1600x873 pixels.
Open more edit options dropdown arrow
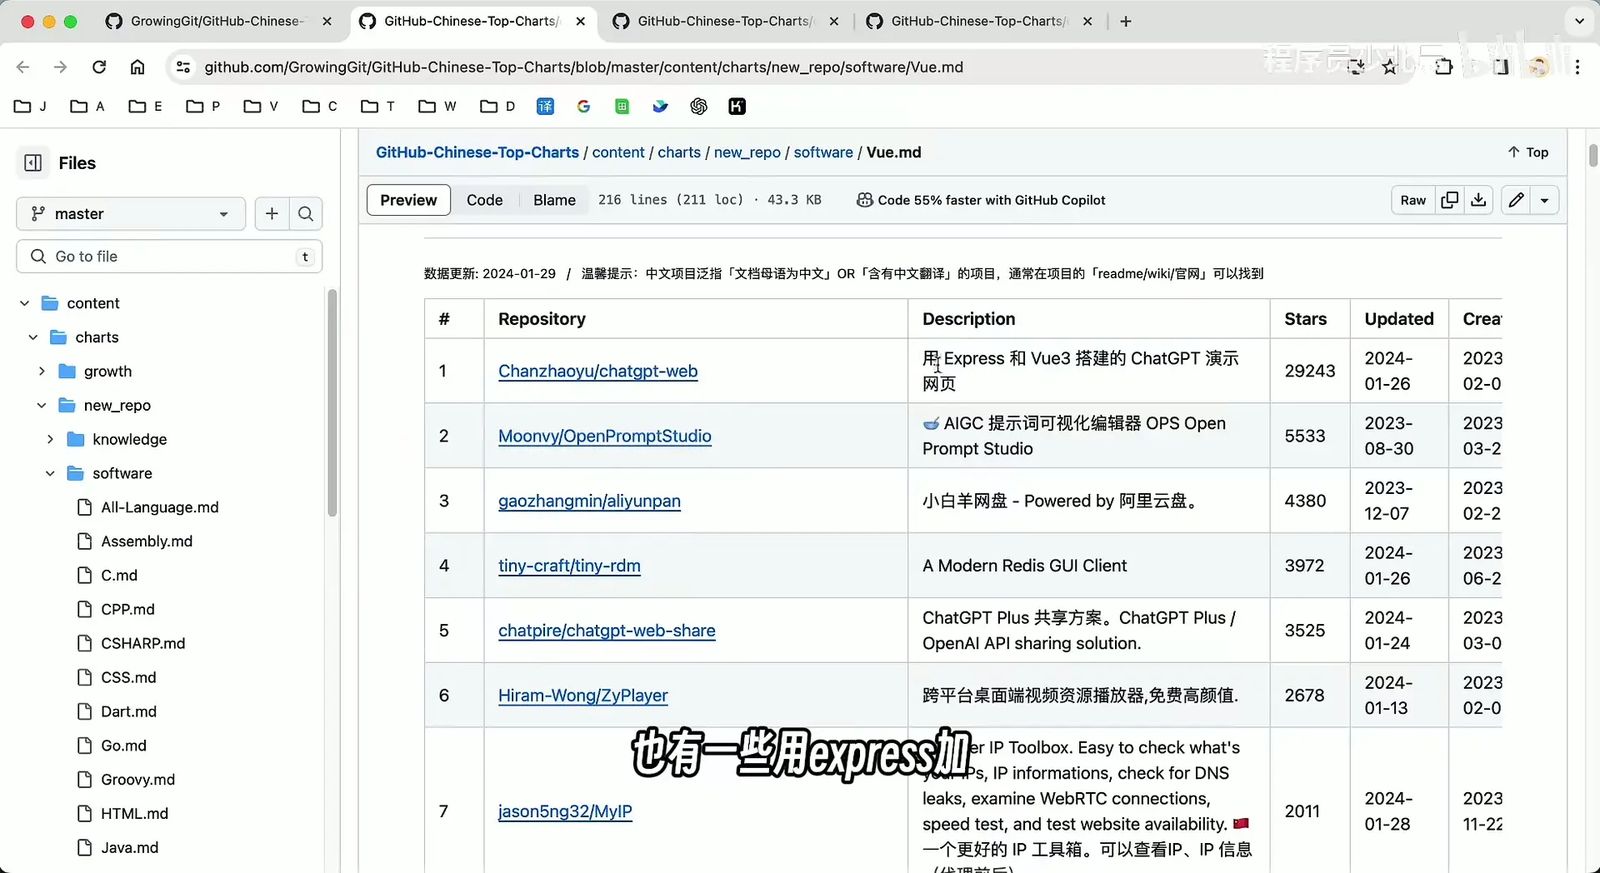pos(1545,200)
